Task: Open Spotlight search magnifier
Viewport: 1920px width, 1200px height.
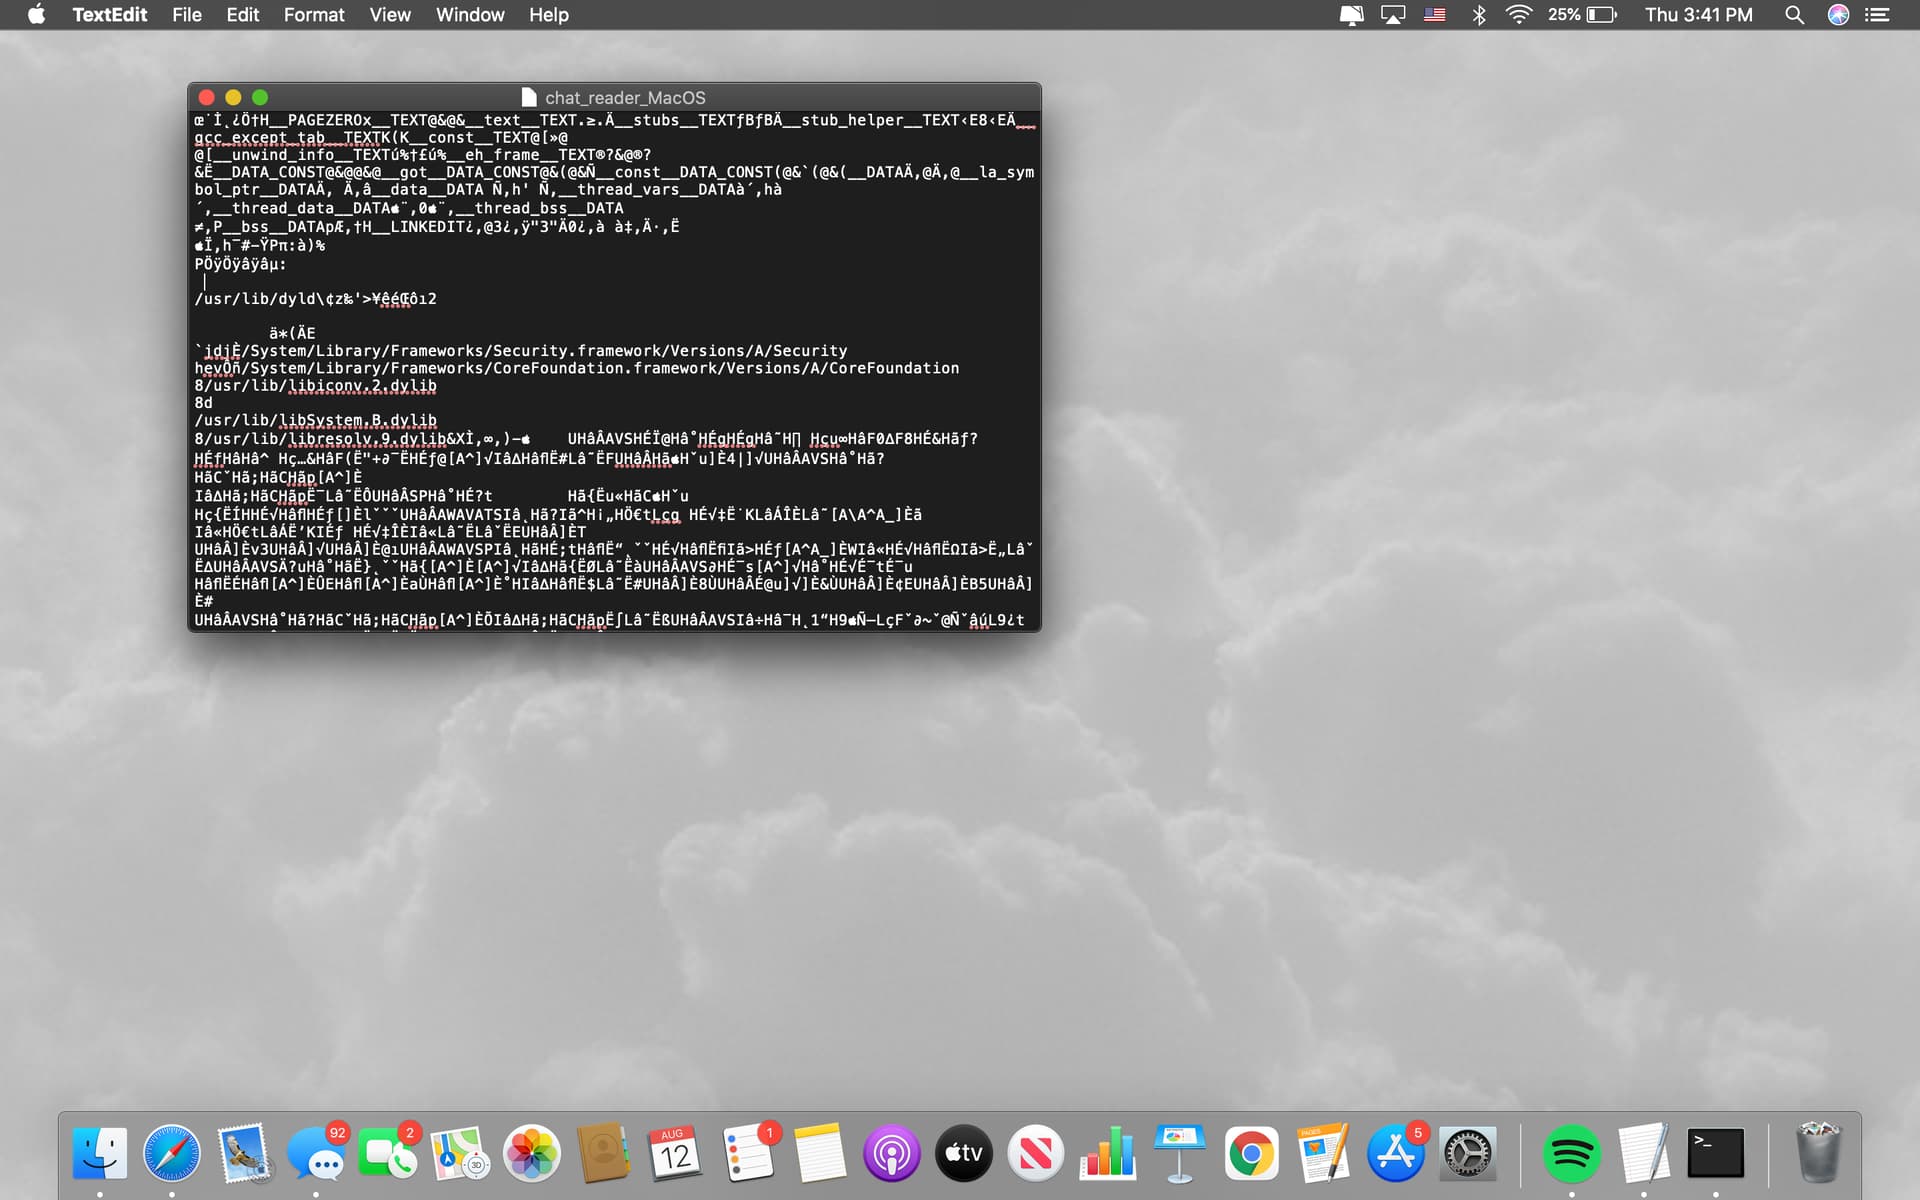Action: pos(1794,15)
